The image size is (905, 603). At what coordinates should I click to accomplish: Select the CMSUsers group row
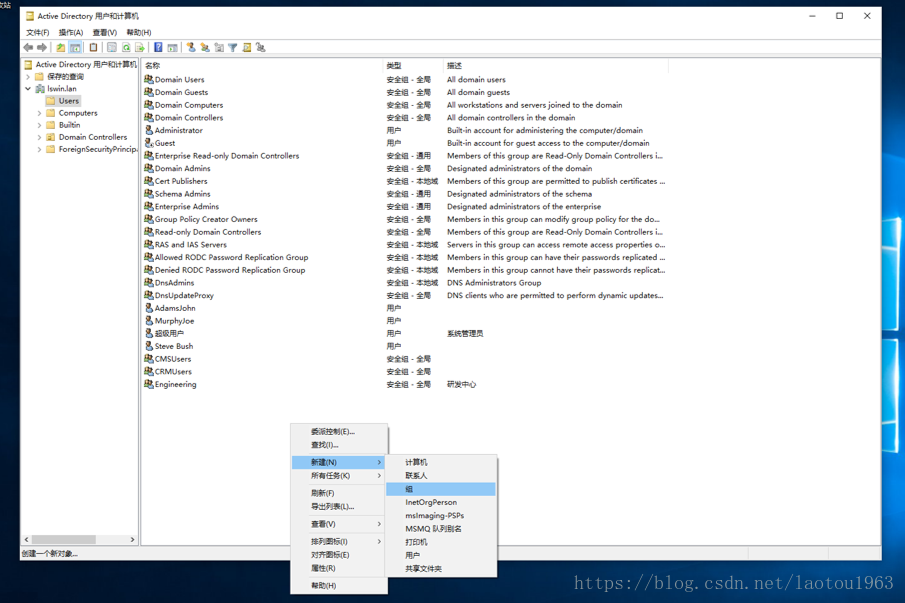tap(404, 359)
